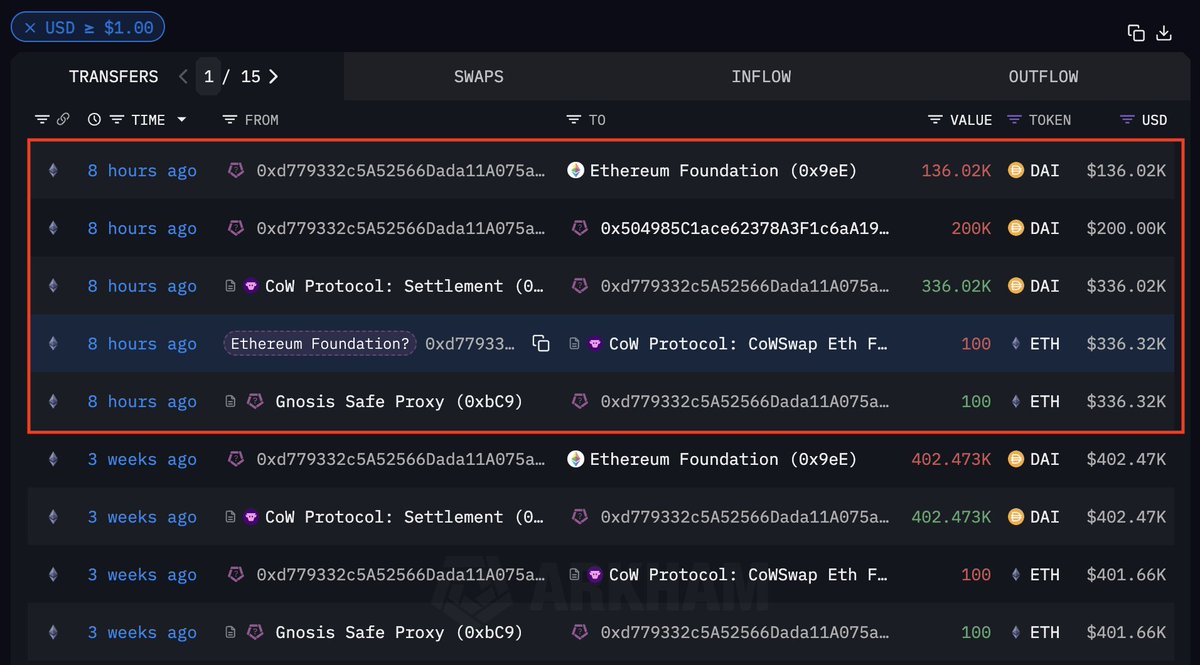Click the Ethereum chain icon in the 200K DAI row
The height and width of the screenshot is (665, 1200).
[x=53, y=229]
